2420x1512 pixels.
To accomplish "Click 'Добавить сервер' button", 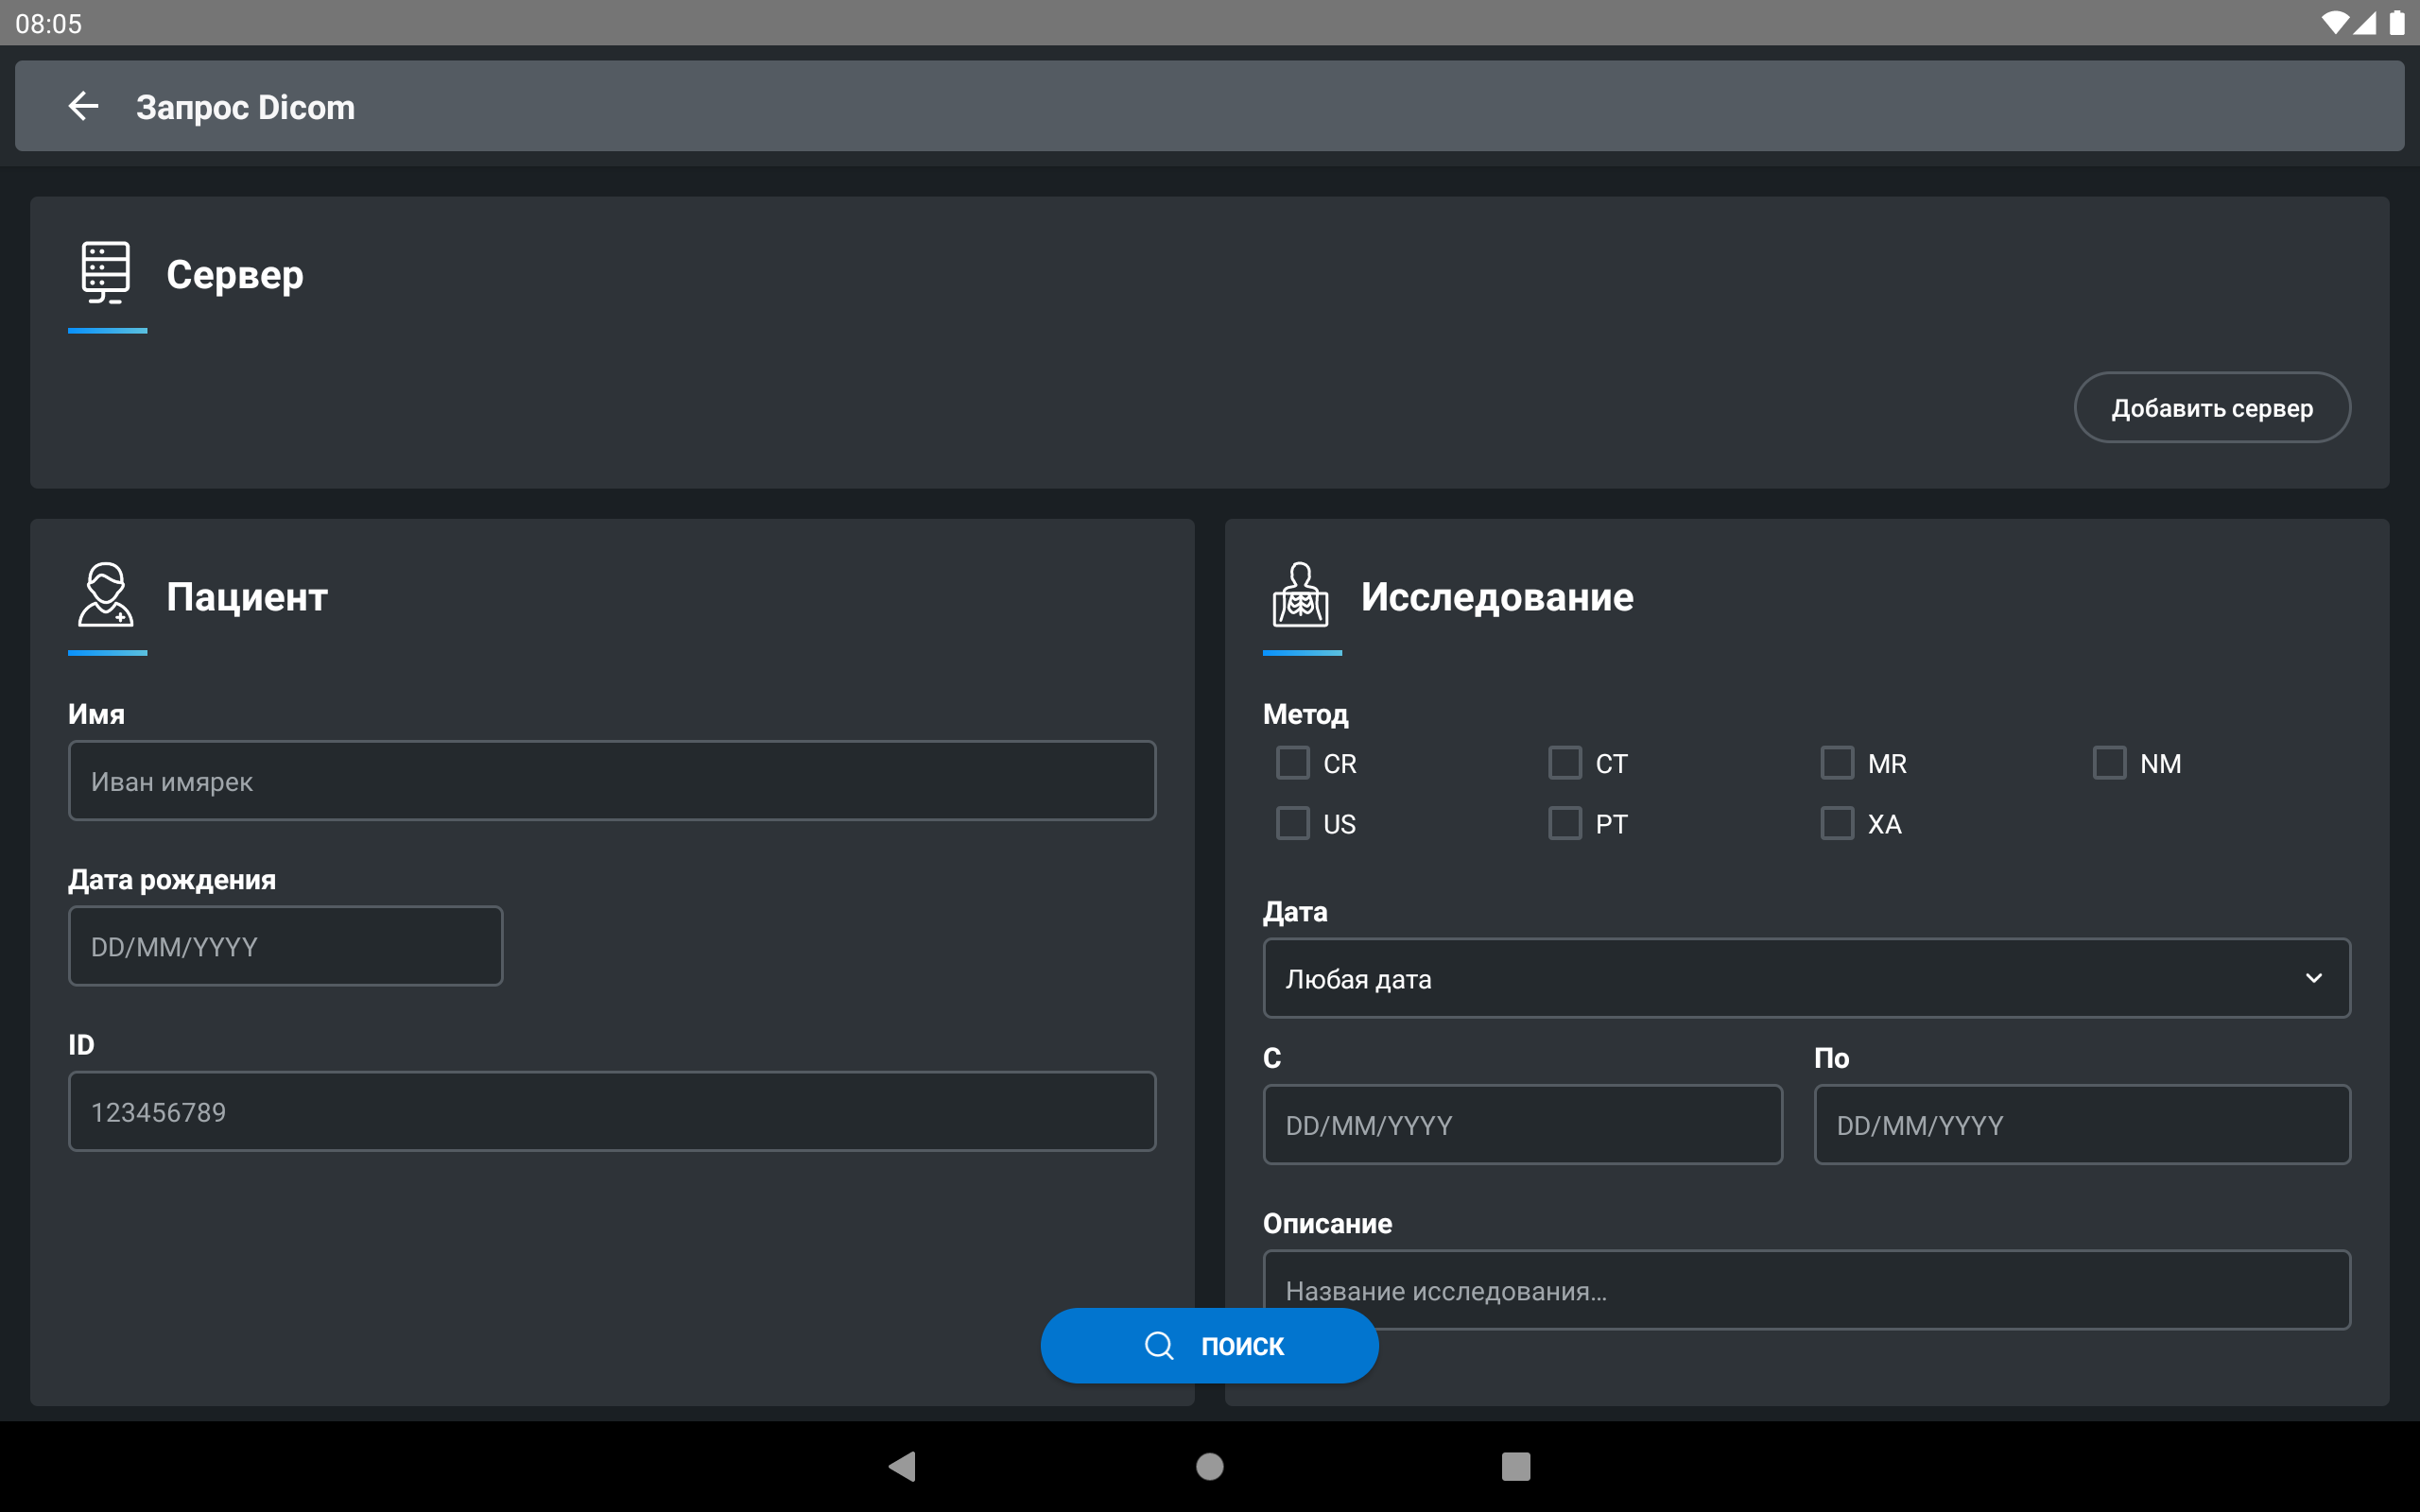I will (2212, 407).
